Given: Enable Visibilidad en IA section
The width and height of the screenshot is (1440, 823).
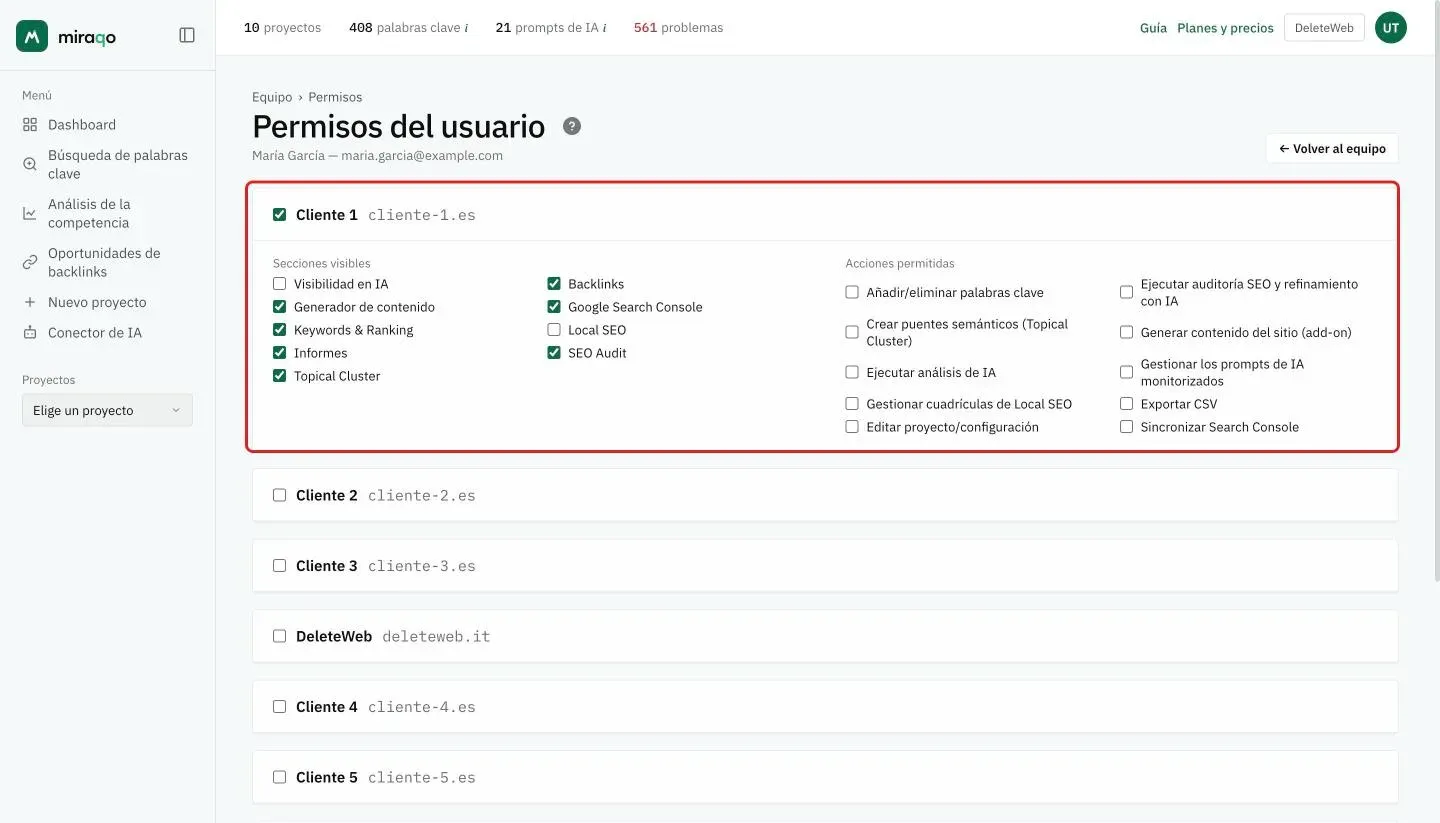Looking at the screenshot, I should pyautogui.click(x=279, y=284).
